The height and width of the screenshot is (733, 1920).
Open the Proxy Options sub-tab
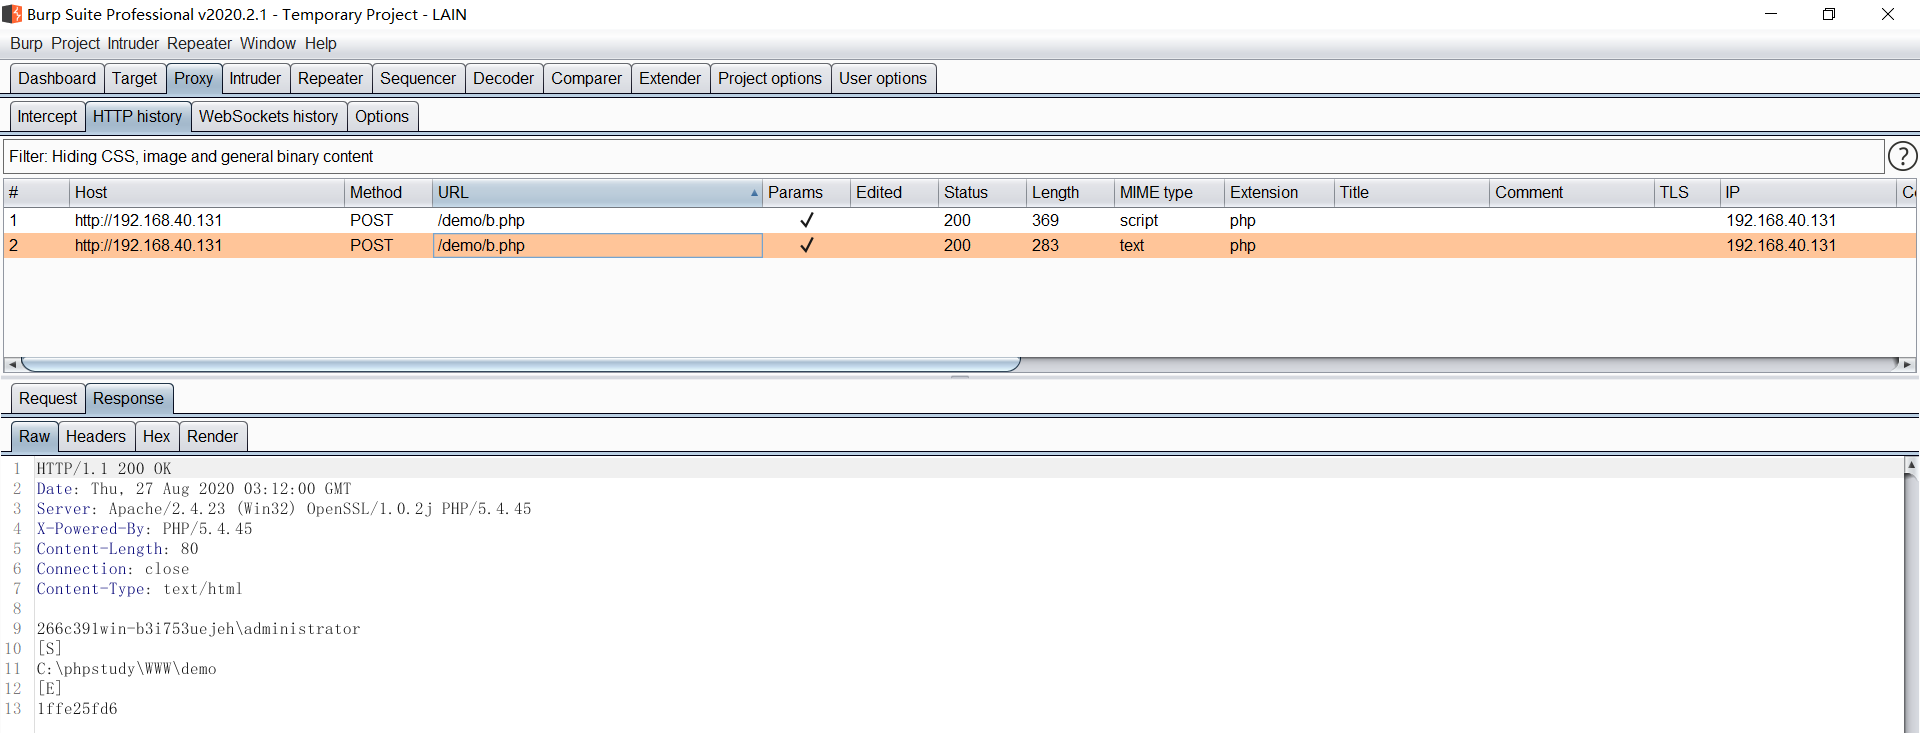click(382, 116)
